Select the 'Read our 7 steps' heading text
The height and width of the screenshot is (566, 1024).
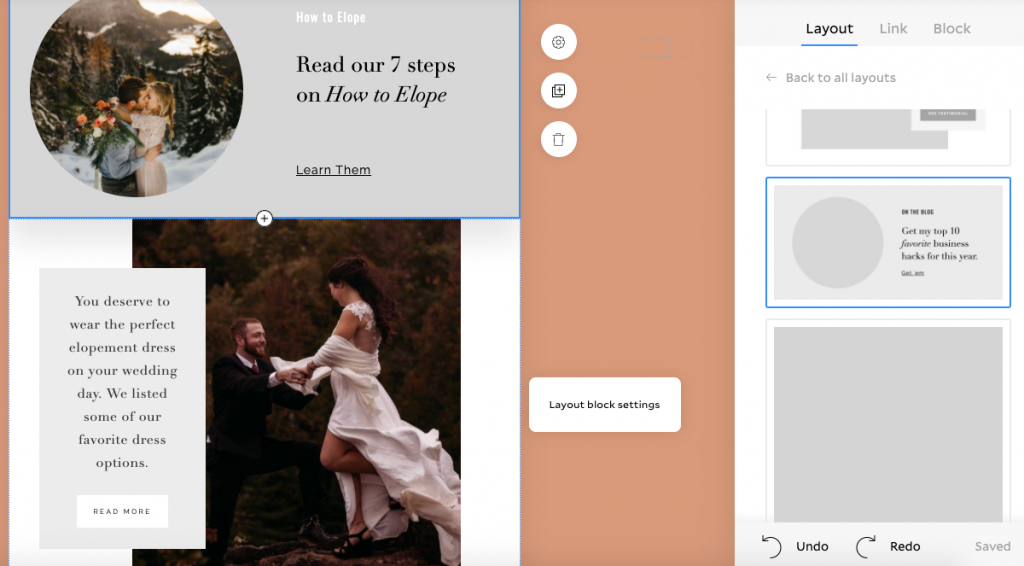[375, 80]
